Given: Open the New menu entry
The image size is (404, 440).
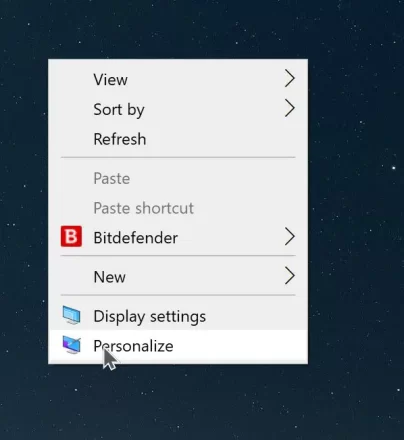Looking at the screenshot, I should (178, 277).
